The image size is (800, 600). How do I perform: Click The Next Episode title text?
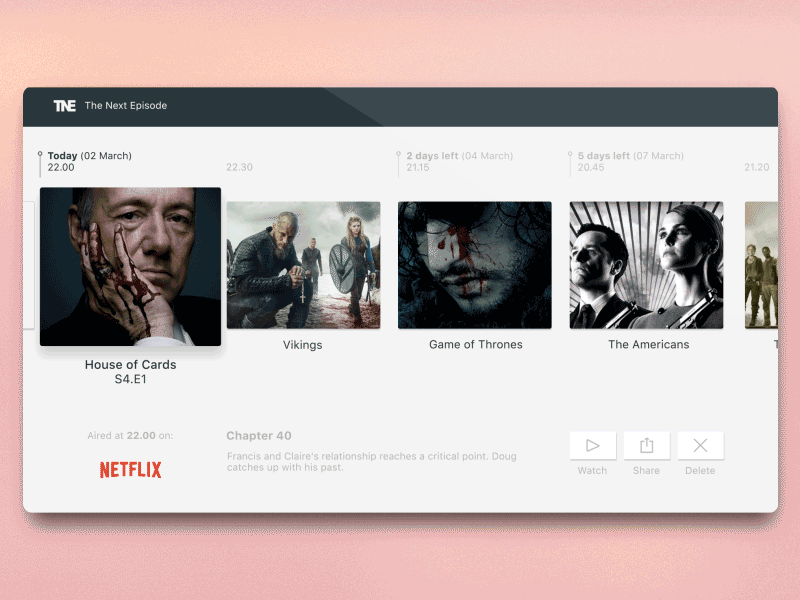pyautogui.click(x=126, y=106)
